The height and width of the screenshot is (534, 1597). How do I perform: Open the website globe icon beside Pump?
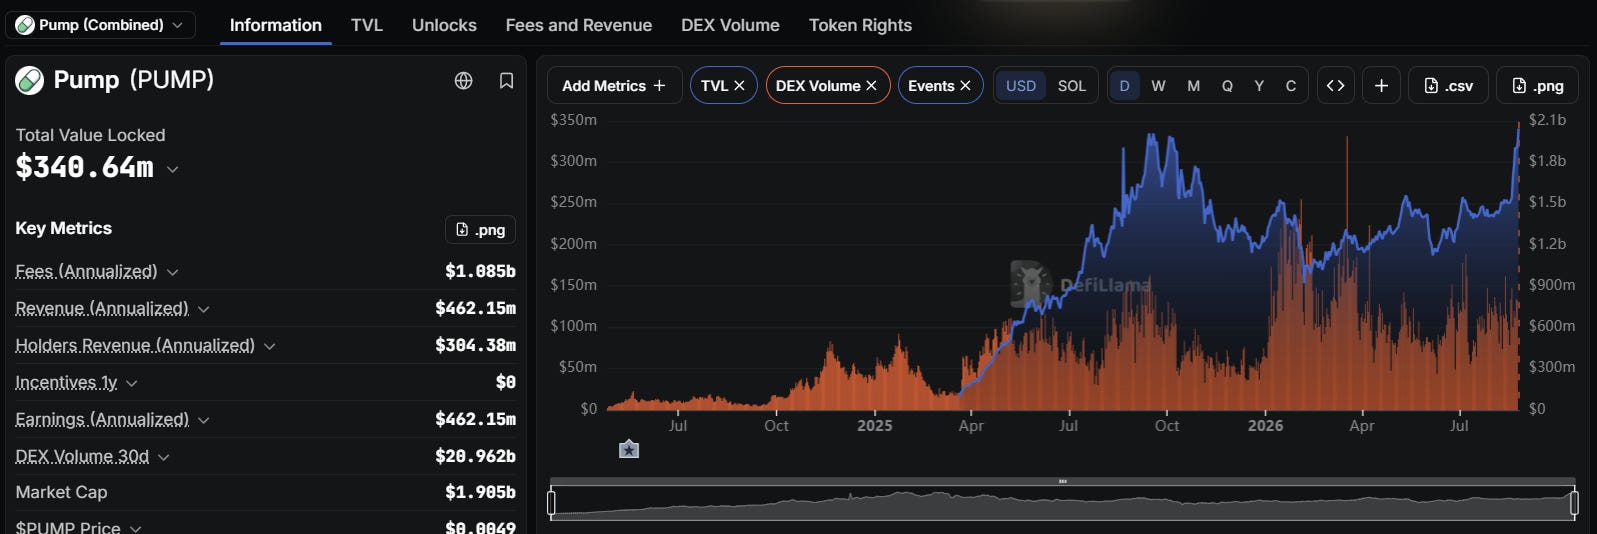pyautogui.click(x=463, y=81)
